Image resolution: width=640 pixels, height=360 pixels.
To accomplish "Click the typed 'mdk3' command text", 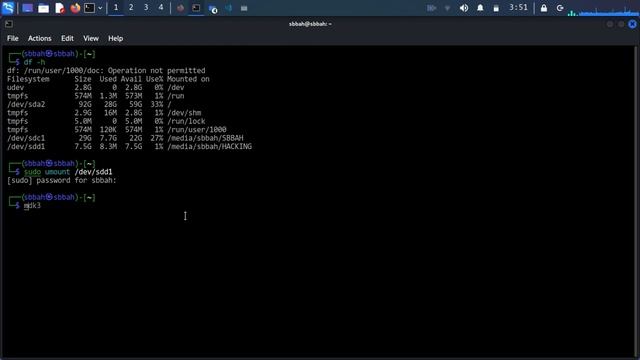I will pos(32,205).
